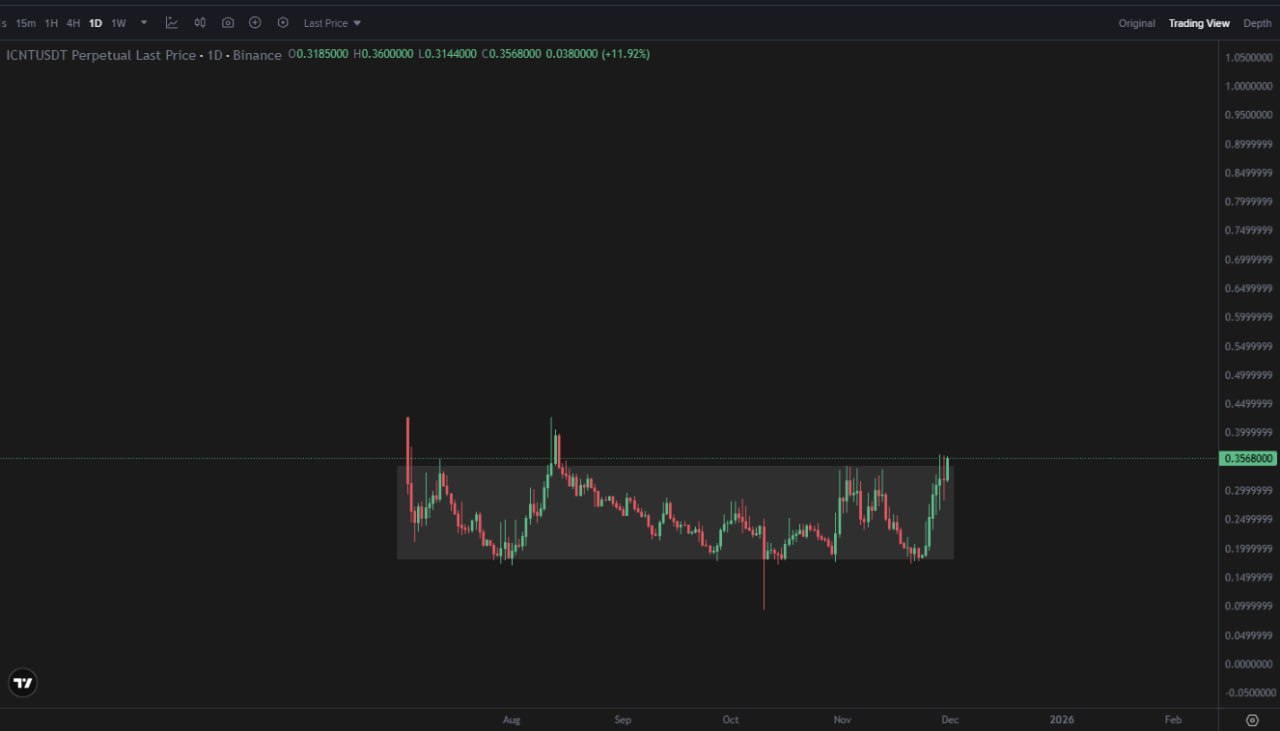The image size is (1280, 731).
Task: Open chart settings via the gear icon
Action: click(283, 22)
